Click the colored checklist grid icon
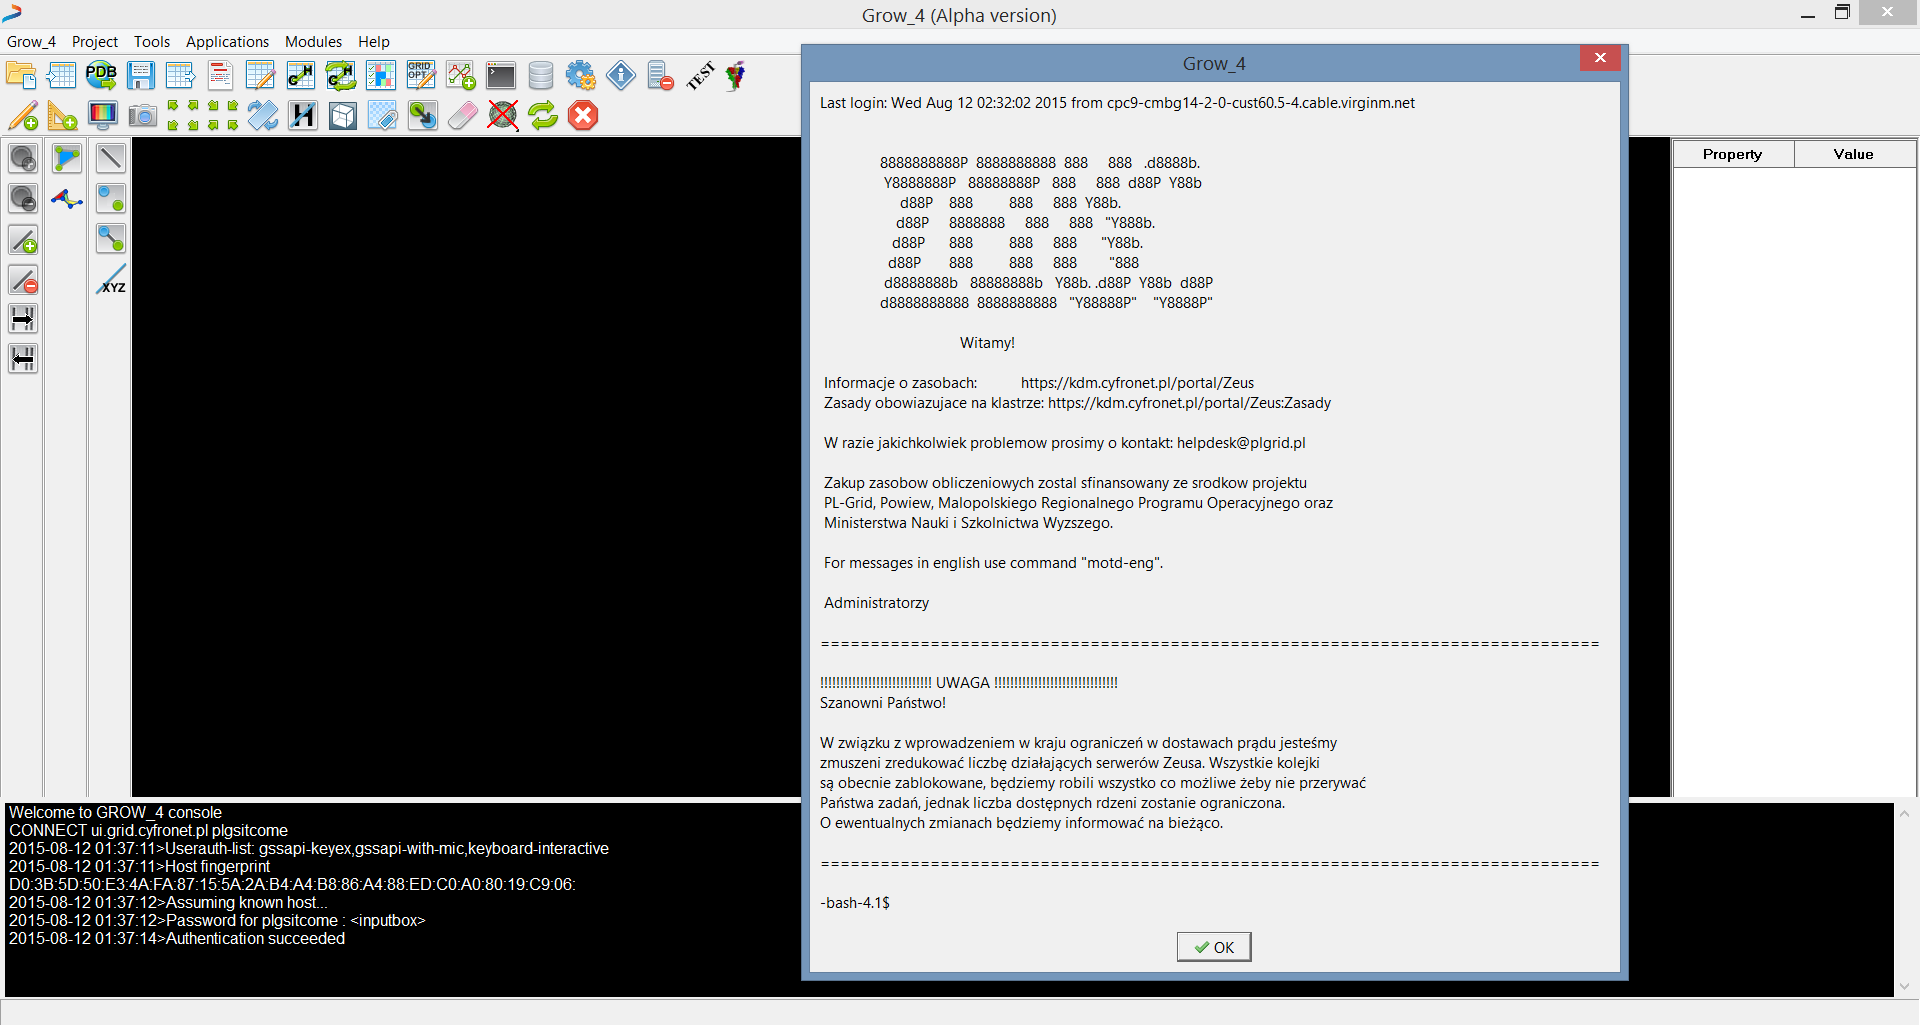 [x=381, y=76]
